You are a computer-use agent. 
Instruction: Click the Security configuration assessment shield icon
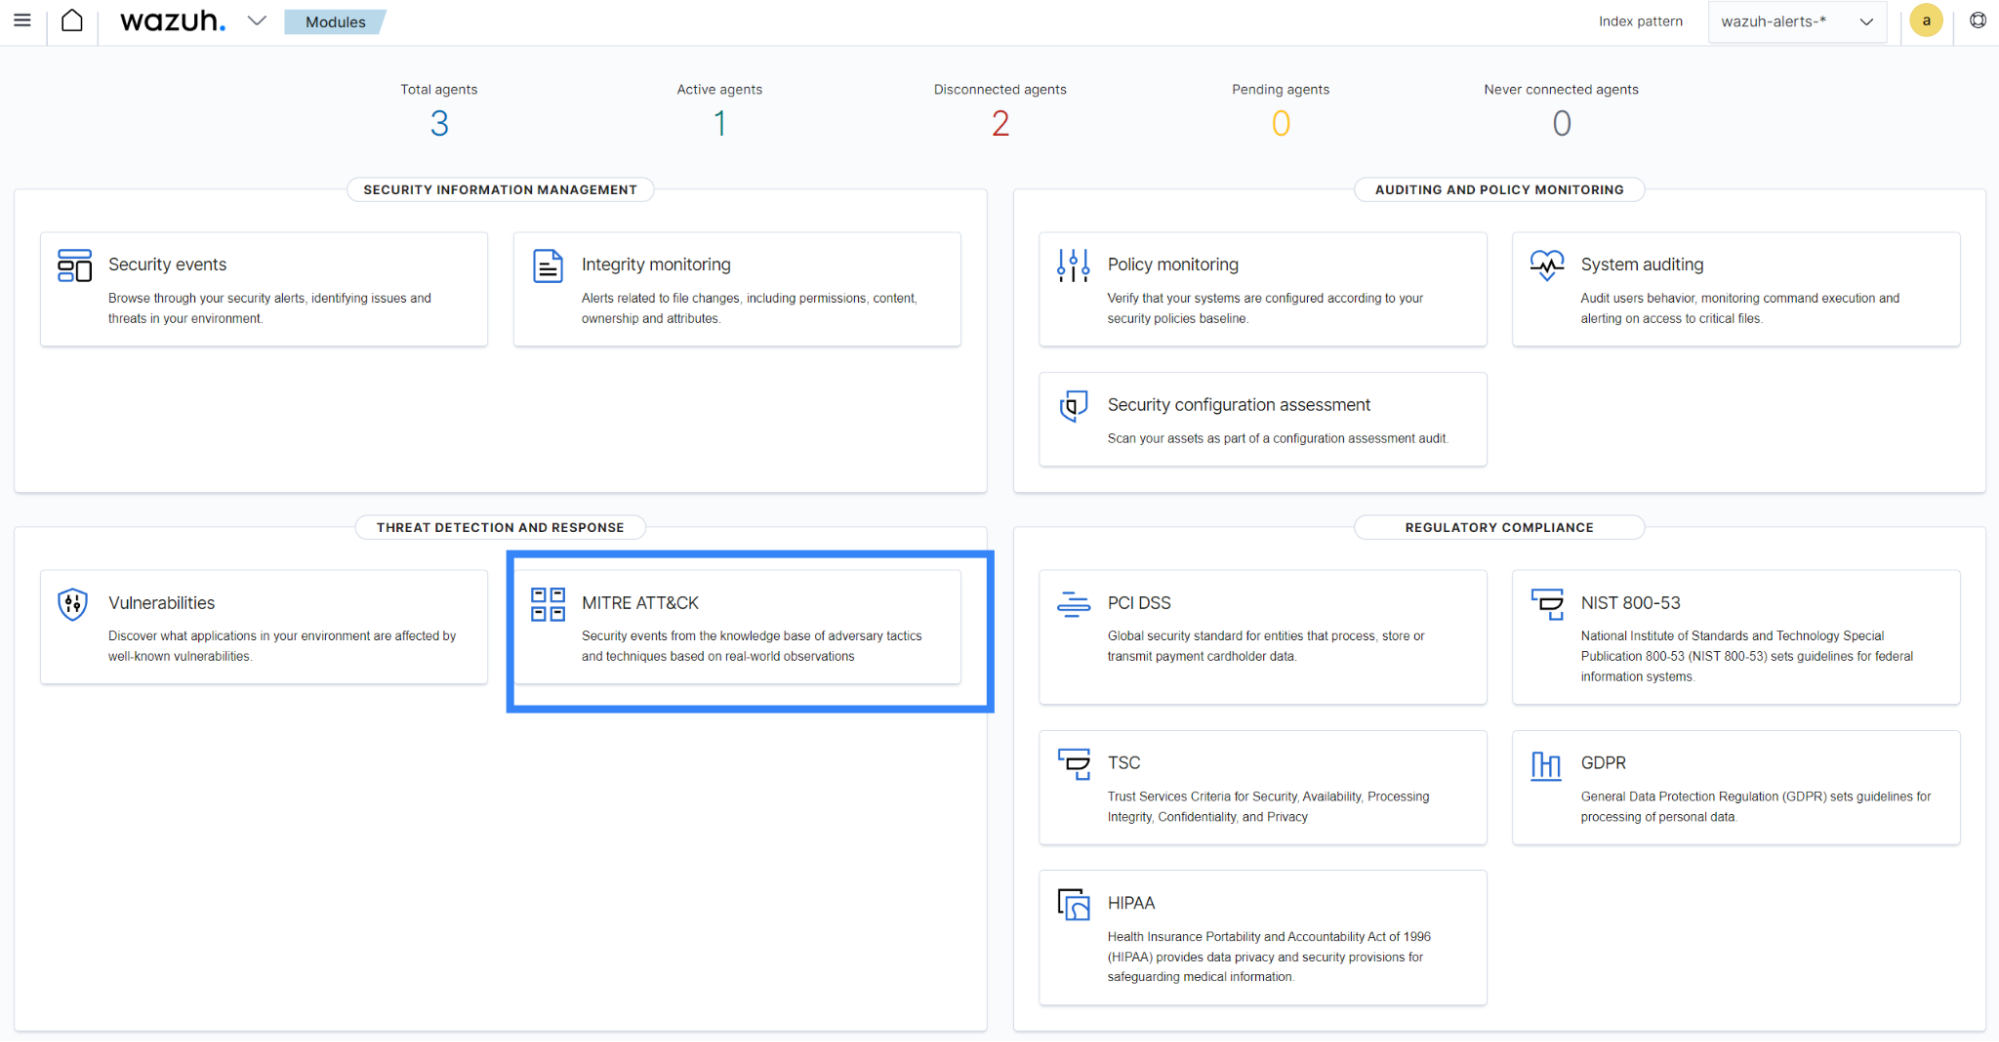pos(1073,406)
